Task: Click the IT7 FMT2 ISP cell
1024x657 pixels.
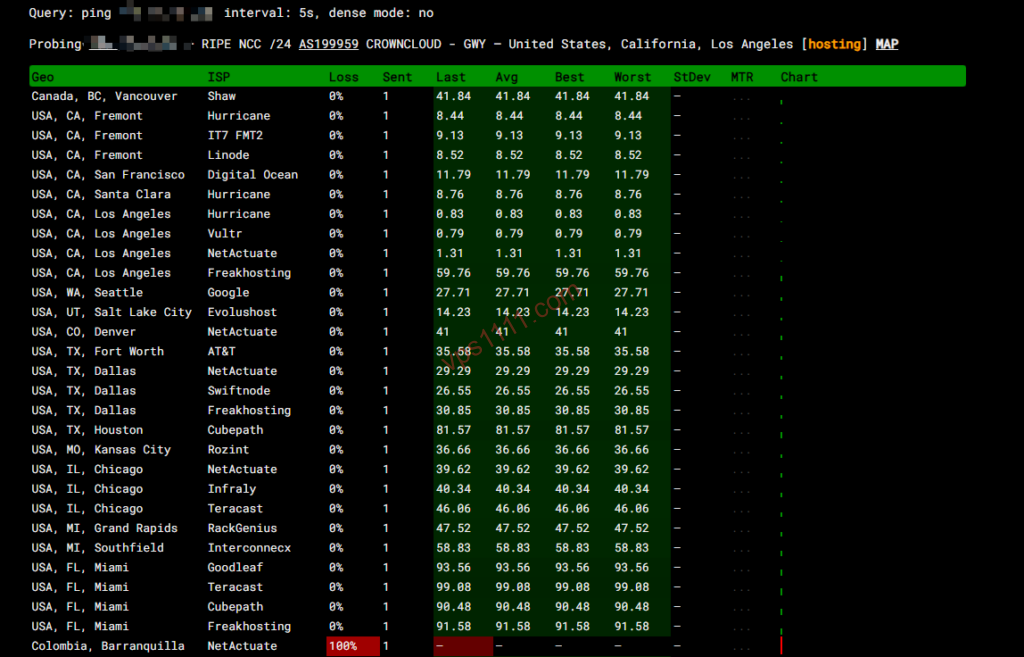Action: point(235,135)
